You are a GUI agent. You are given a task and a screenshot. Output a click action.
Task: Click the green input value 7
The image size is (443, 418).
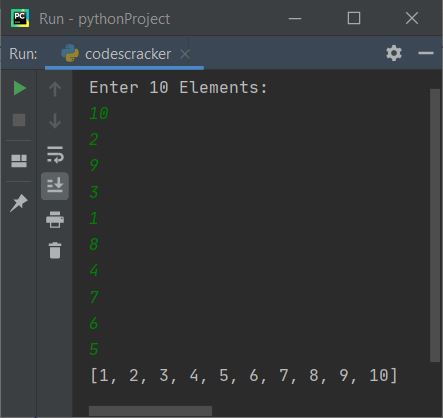94,297
